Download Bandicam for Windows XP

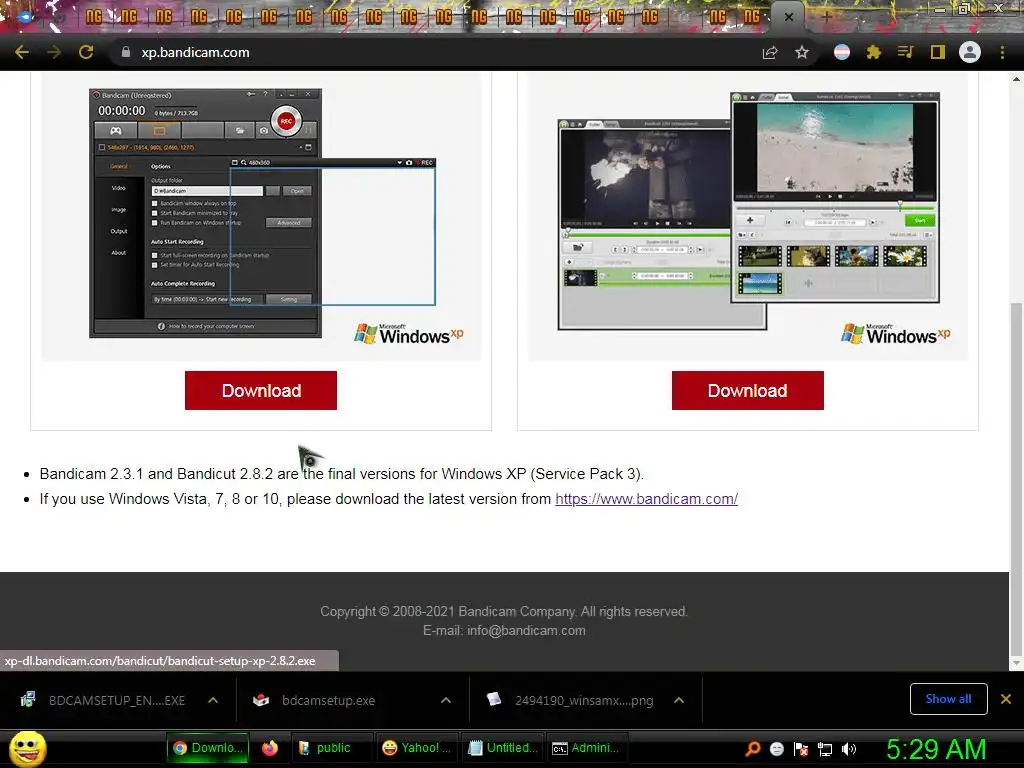pos(261,391)
